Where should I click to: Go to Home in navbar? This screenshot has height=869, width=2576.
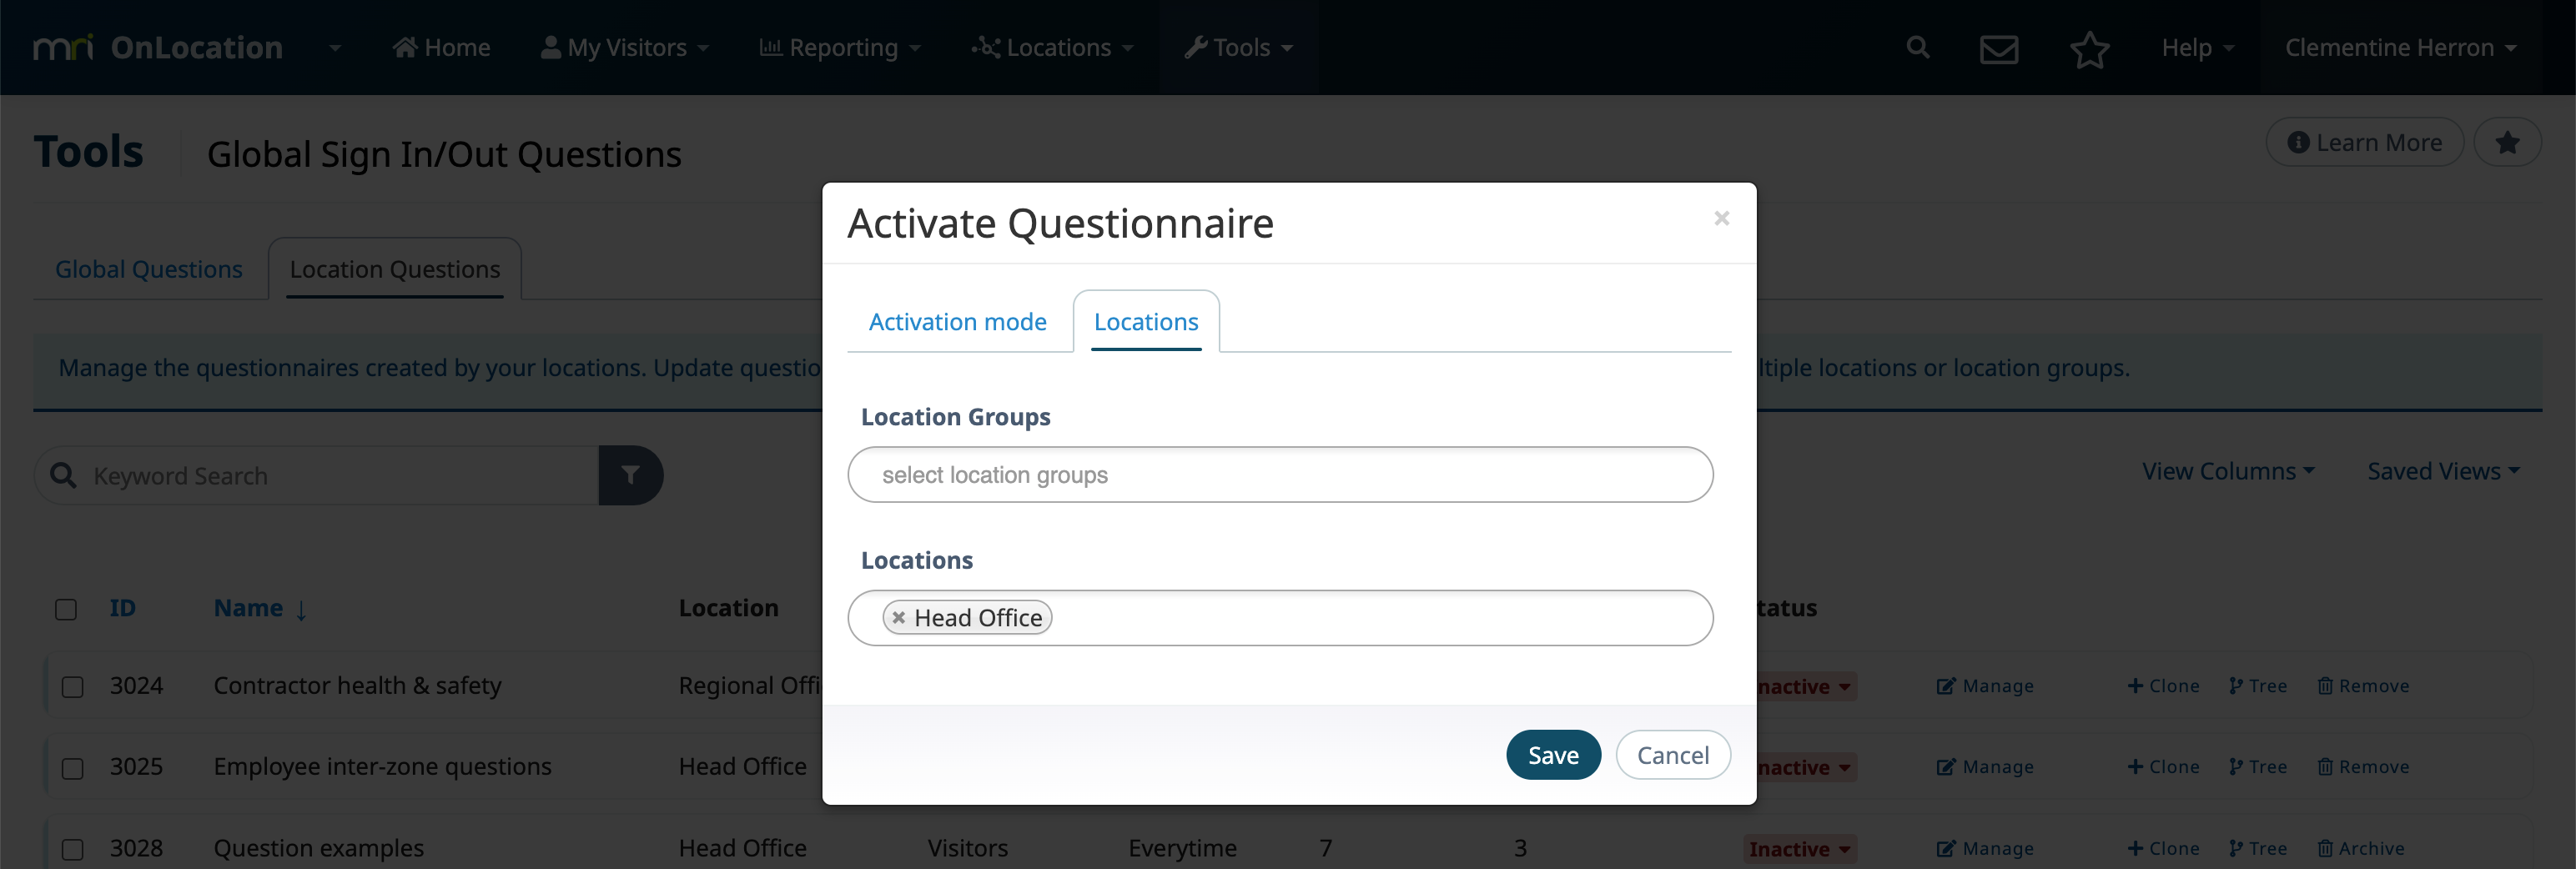coord(441,48)
